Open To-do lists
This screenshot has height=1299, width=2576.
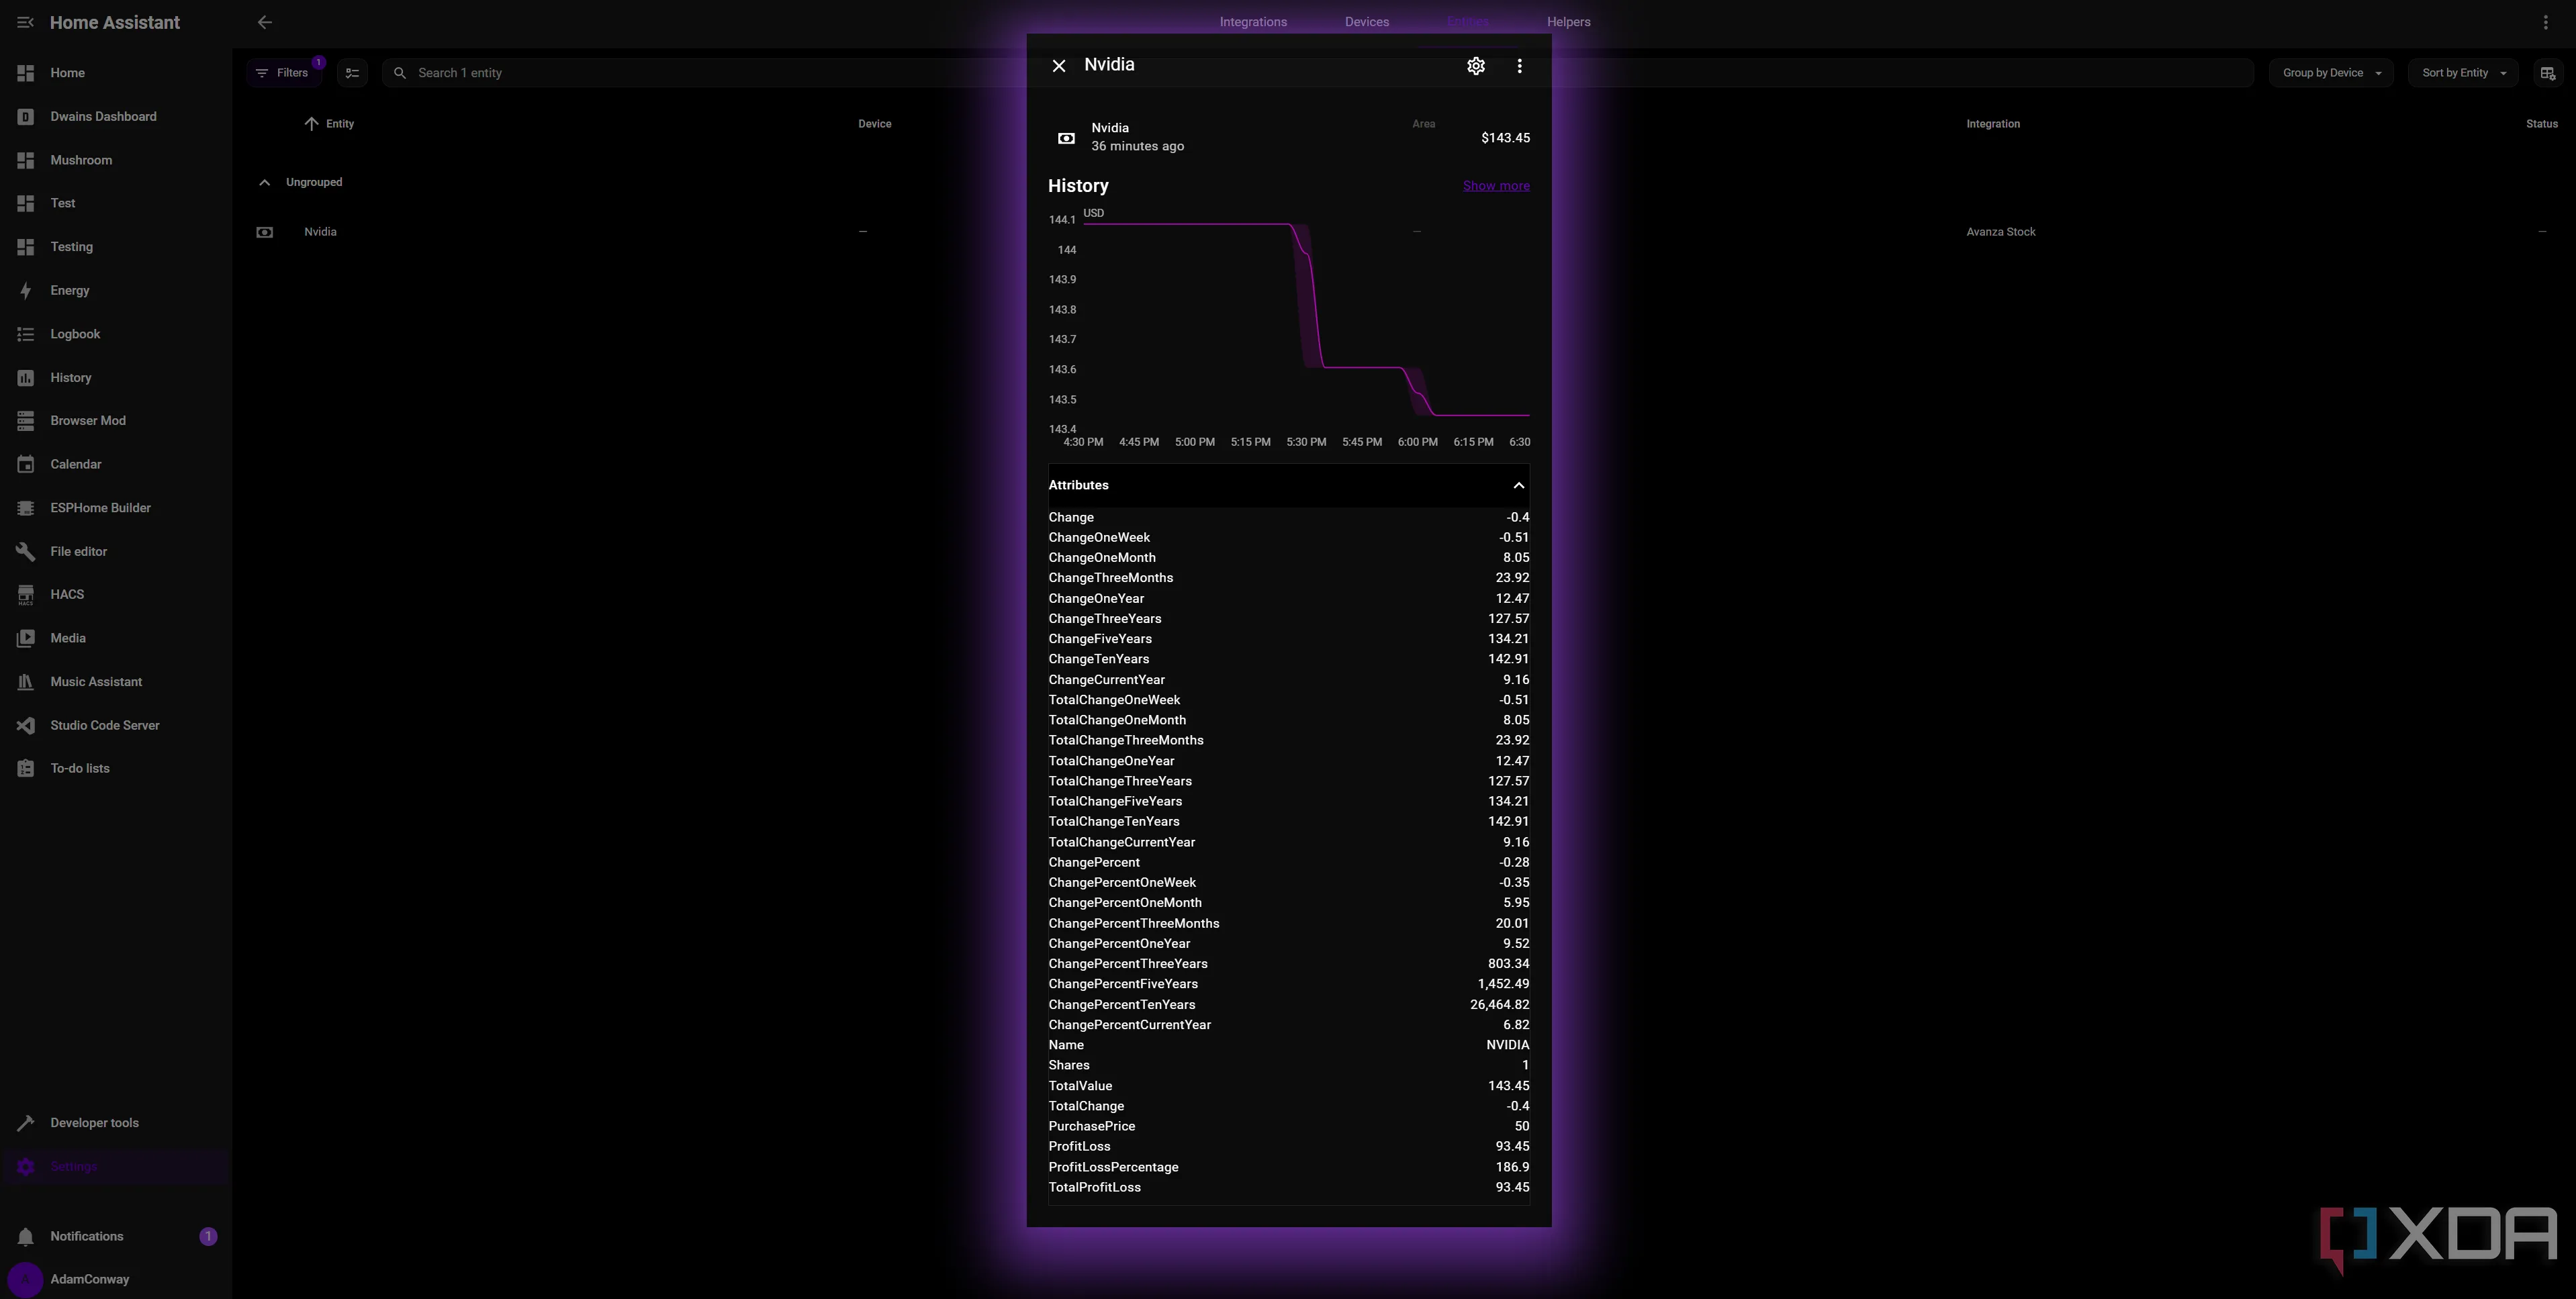coord(116,769)
